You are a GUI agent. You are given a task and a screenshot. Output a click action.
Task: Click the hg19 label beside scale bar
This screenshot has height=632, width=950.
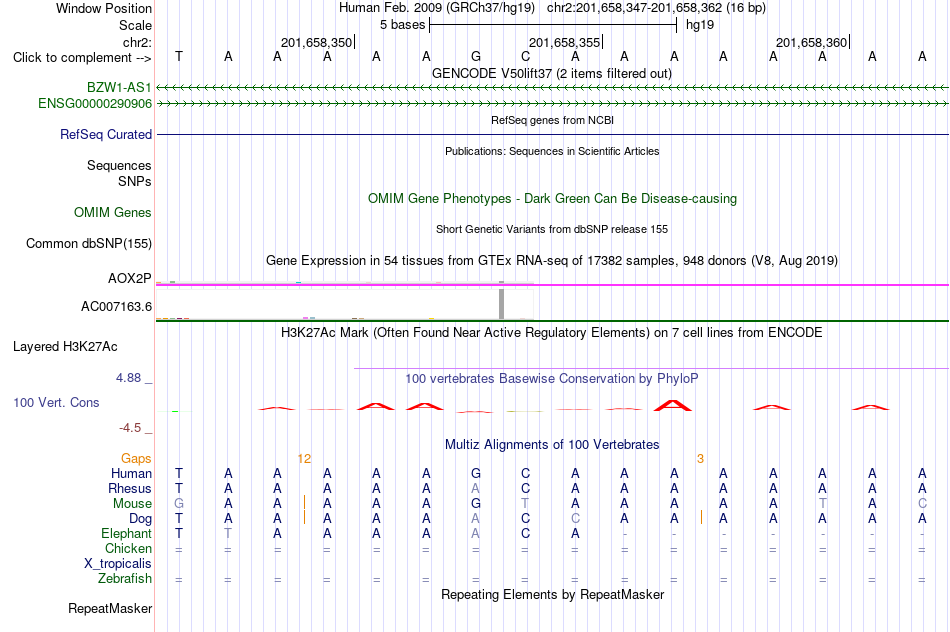coord(700,25)
